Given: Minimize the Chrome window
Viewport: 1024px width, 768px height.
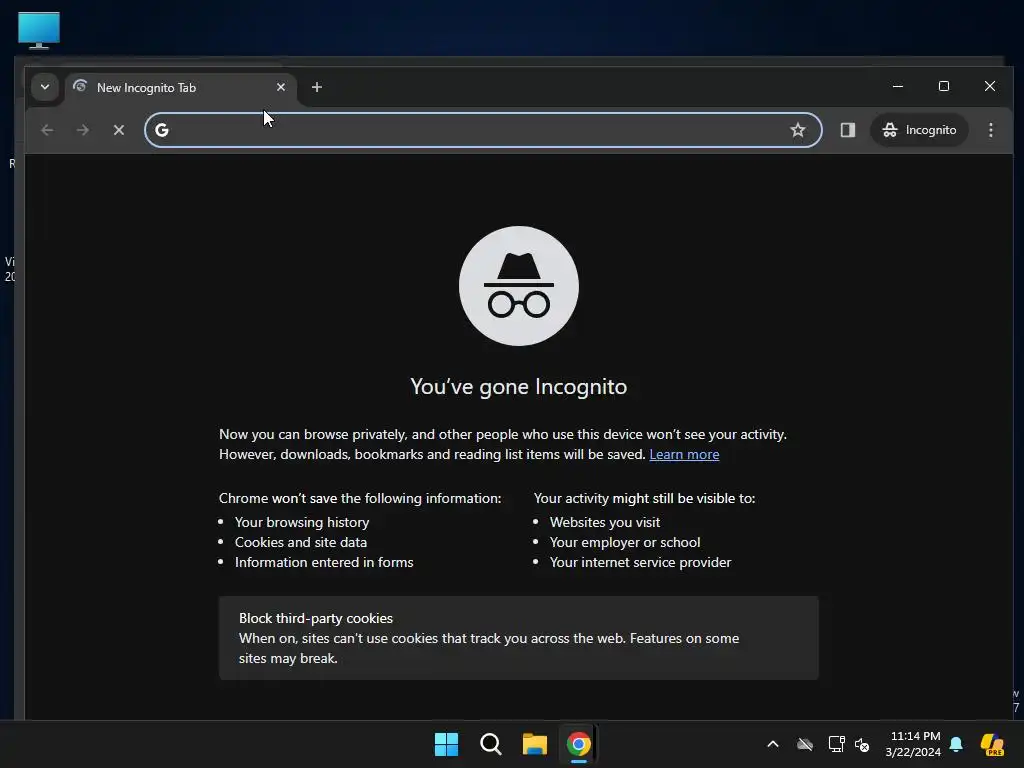Looking at the screenshot, I should tap(898, 86).
